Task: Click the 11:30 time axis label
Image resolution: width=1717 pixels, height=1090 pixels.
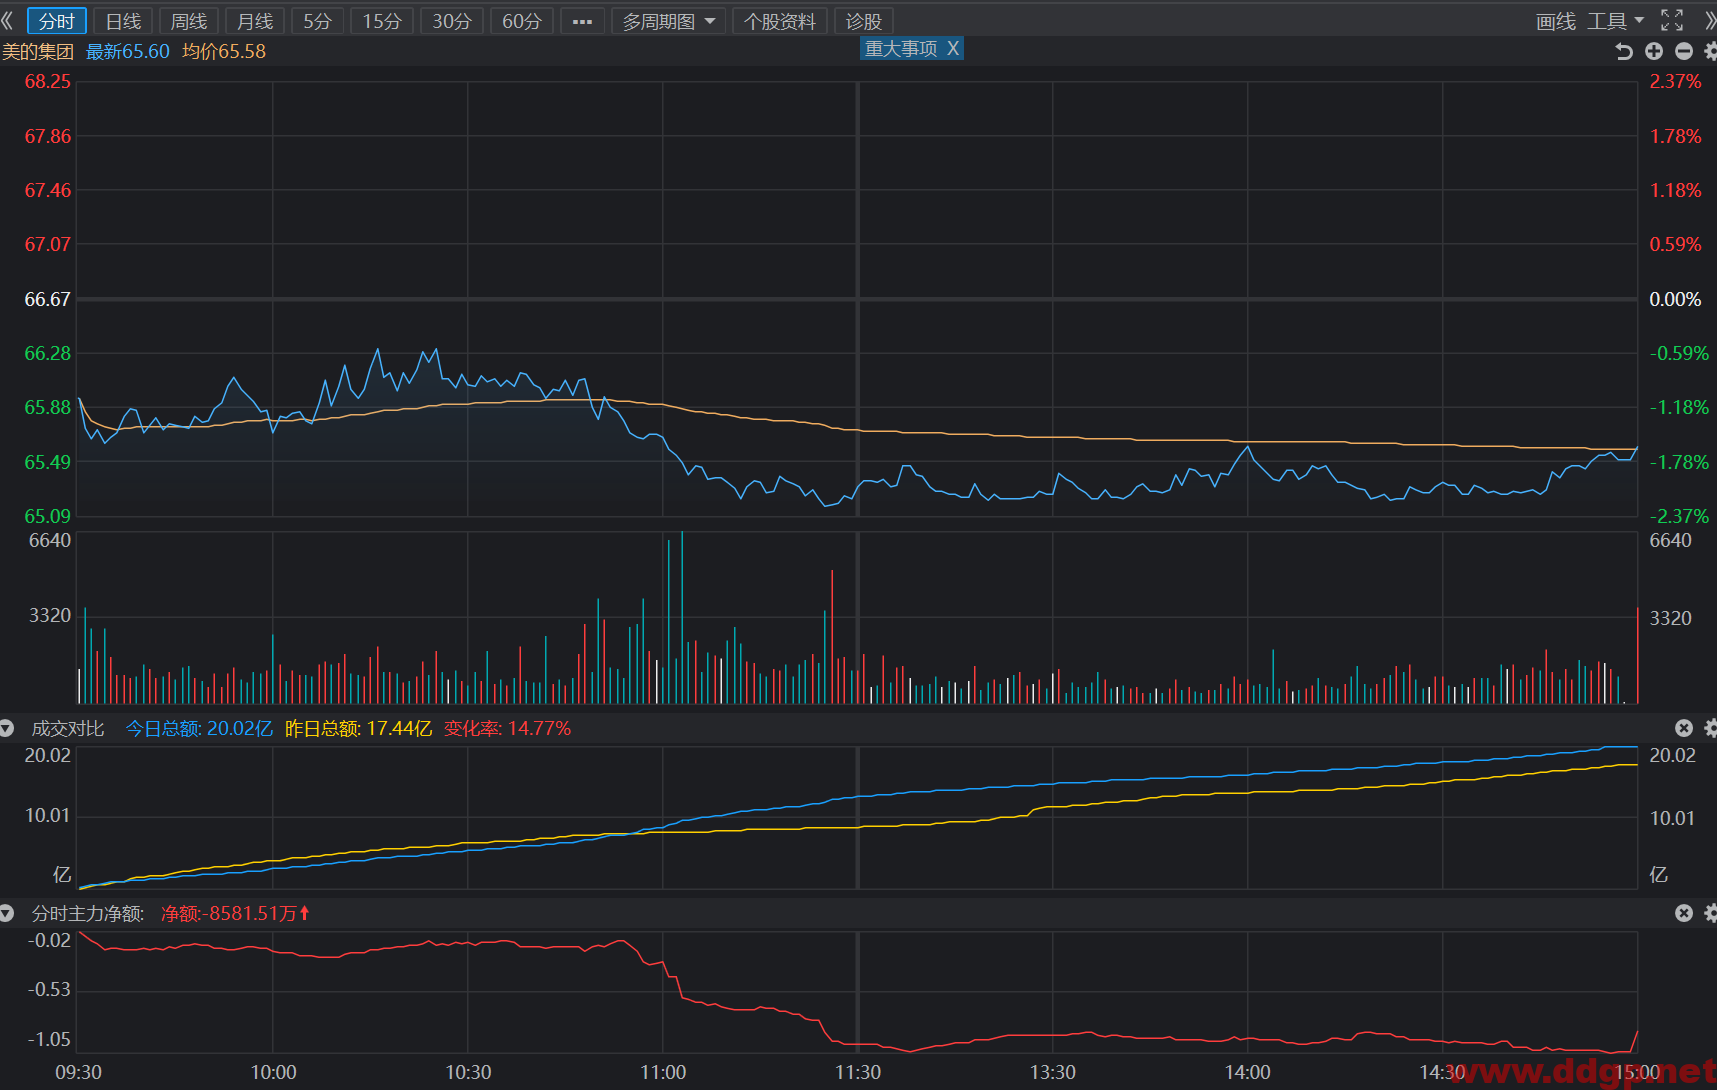Action: pyautogui.click(x=858, y=1072)
